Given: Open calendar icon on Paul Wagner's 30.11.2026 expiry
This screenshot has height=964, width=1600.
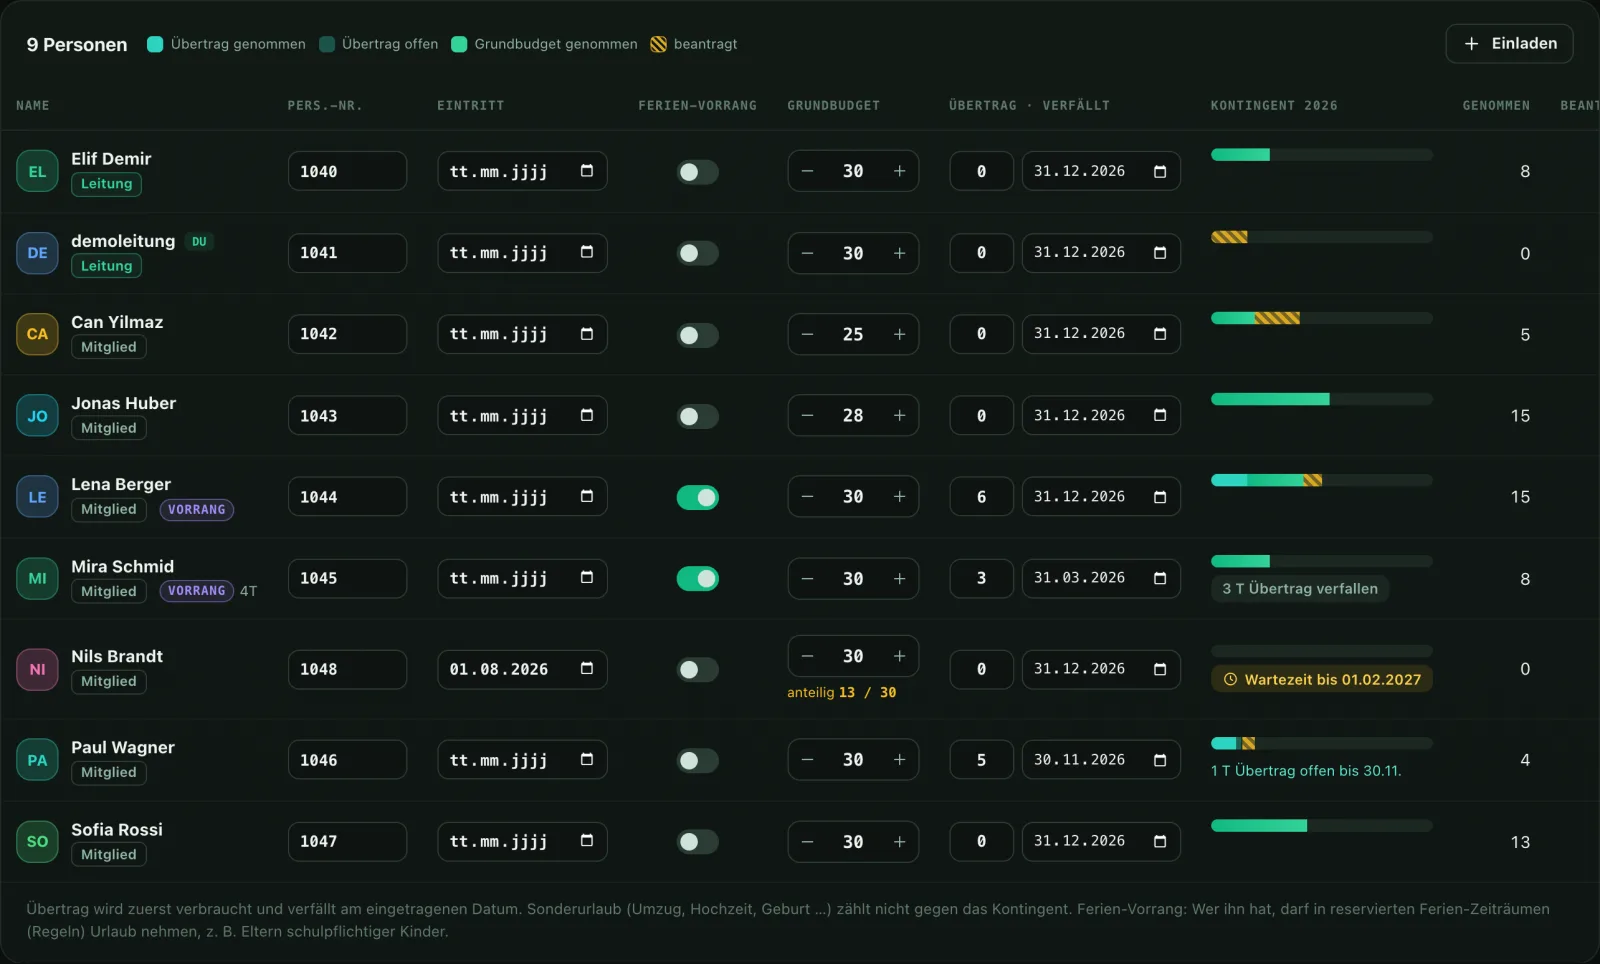Looking at the screenshot, I should pos(1160,760).
